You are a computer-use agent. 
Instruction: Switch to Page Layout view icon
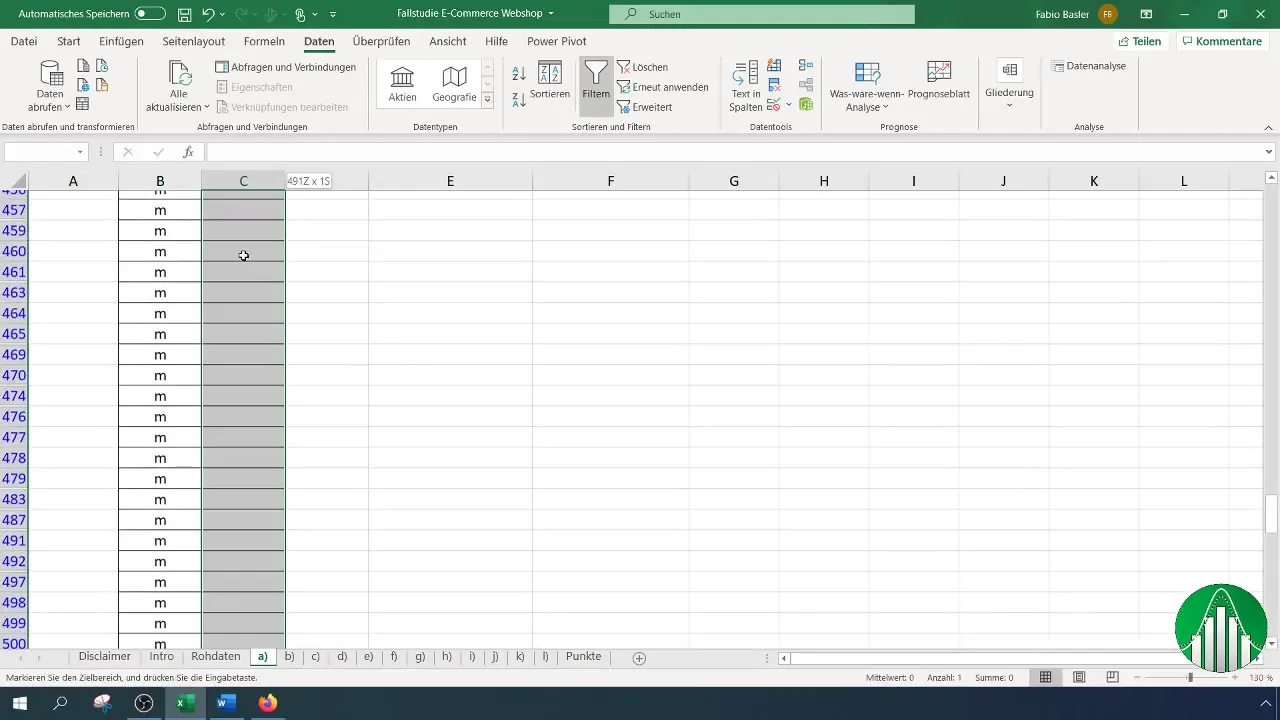coord(1079,677)
